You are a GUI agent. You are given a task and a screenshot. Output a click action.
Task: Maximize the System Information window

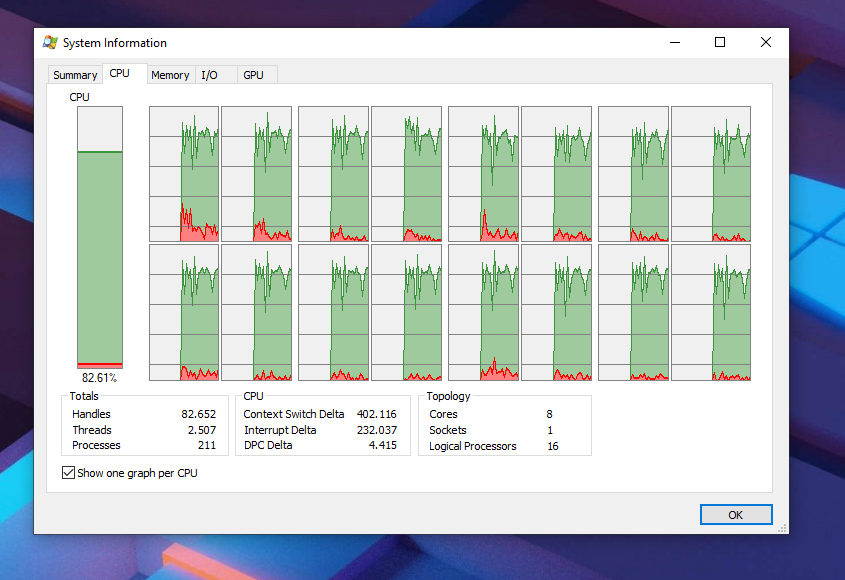720,43
